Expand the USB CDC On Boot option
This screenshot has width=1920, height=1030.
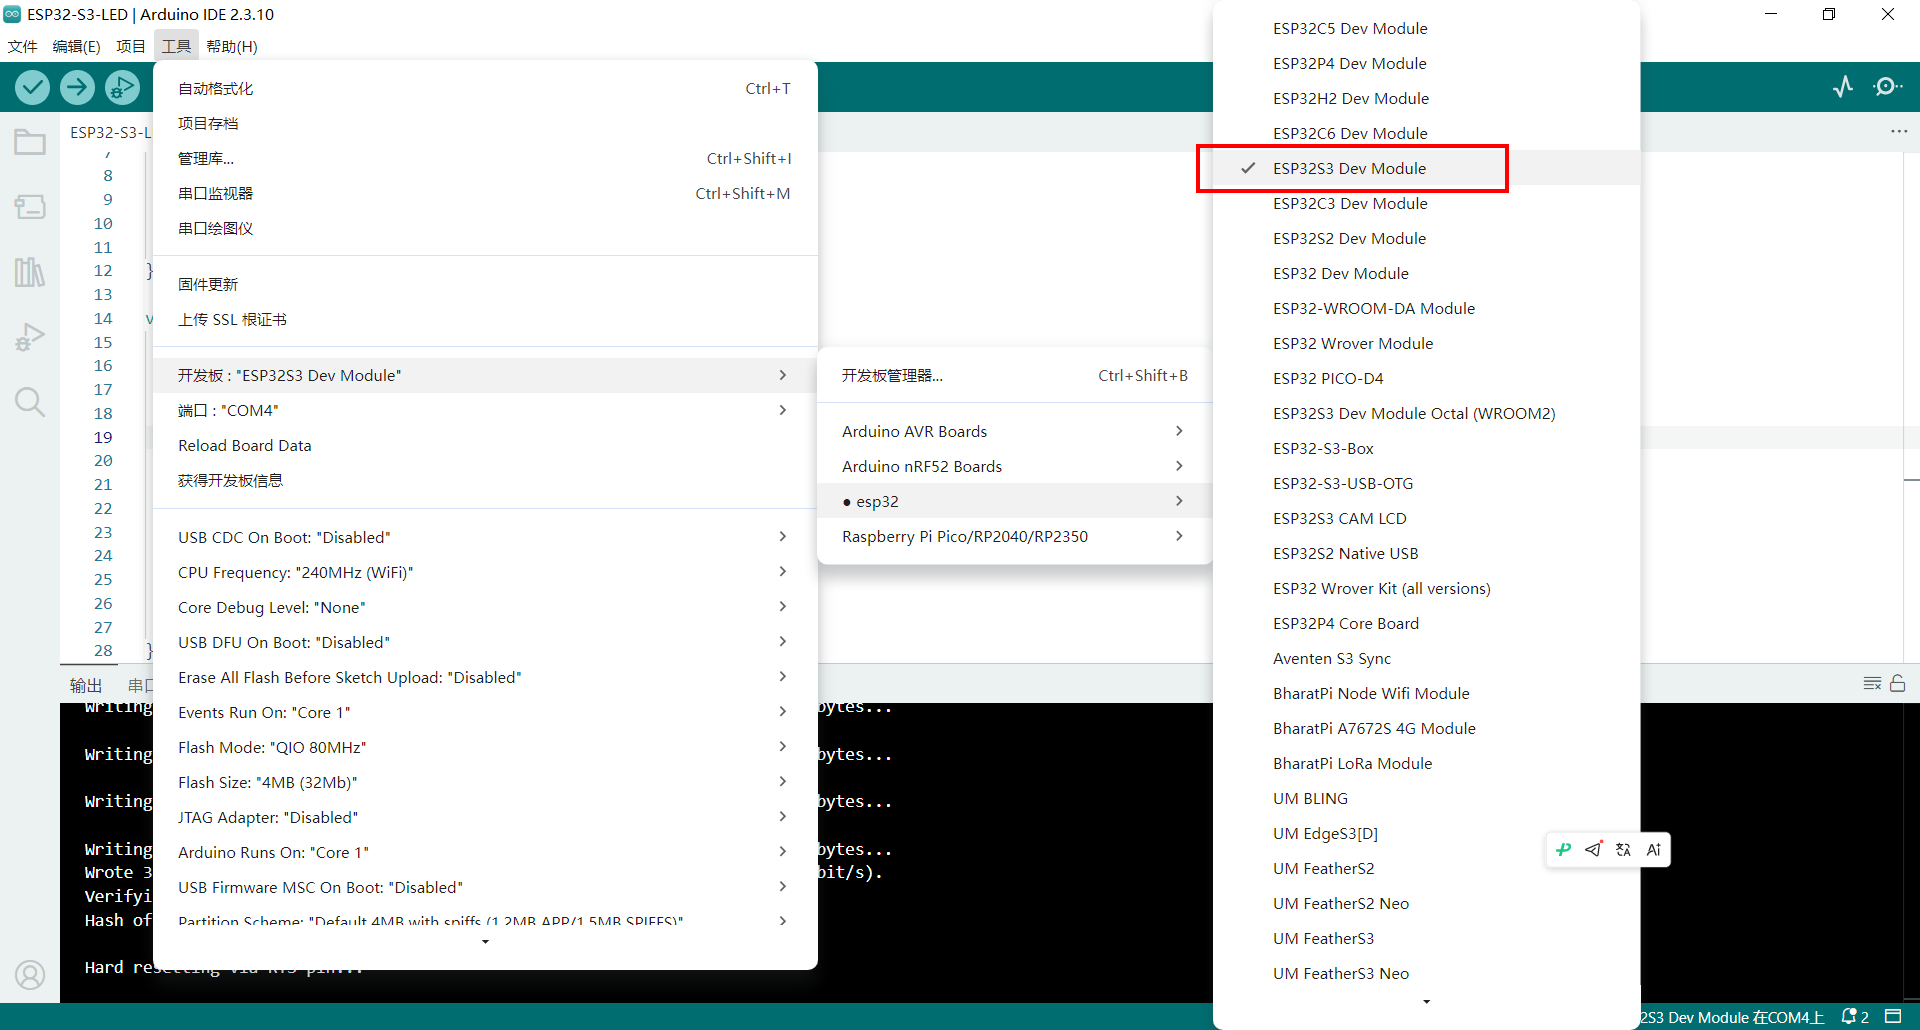coord(485,537)
